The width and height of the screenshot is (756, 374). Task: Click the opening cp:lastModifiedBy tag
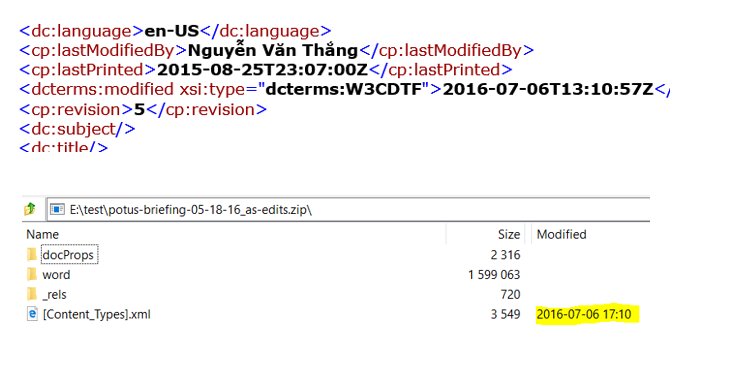103,51
